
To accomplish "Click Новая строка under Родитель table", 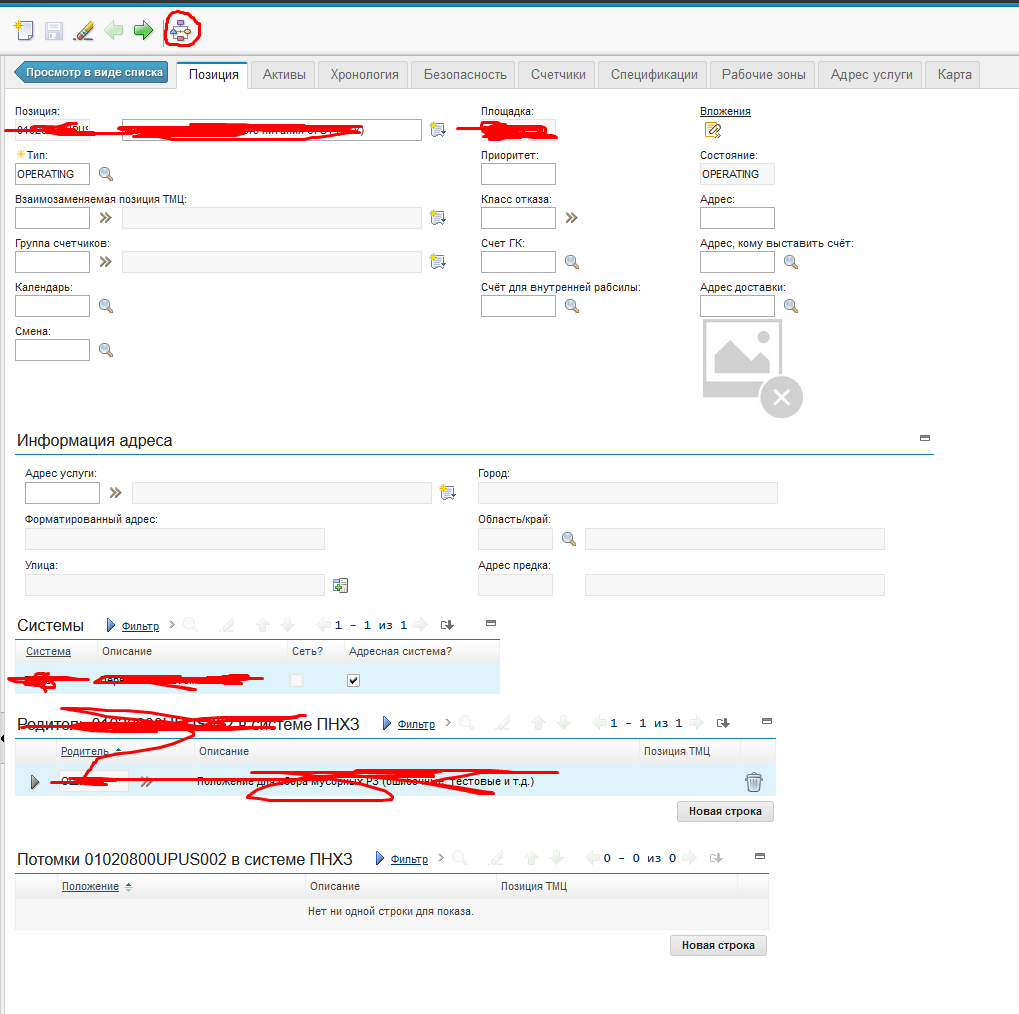I will pyautogui.click(x=725, y=811).
